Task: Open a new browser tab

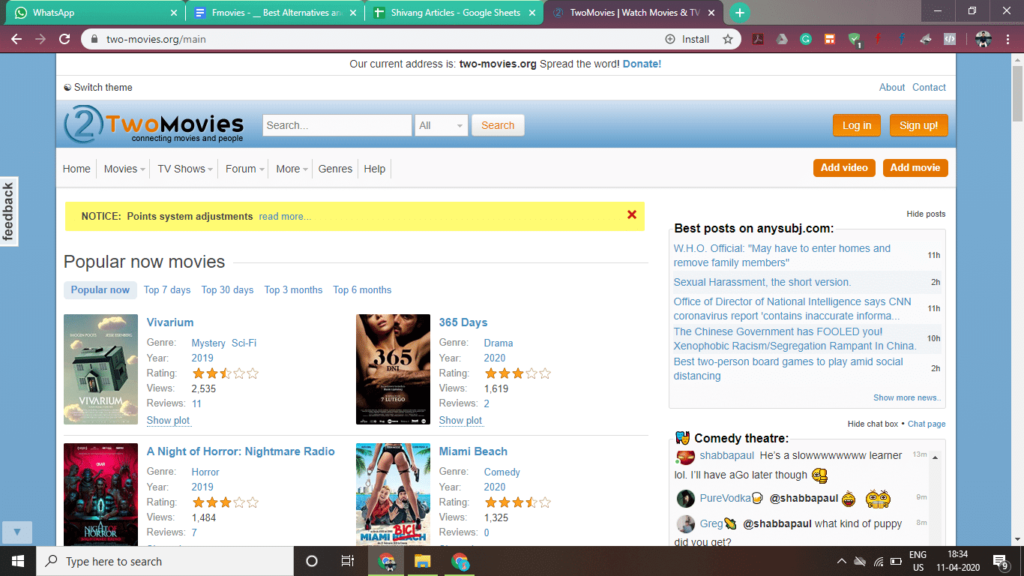Action: coord(739,13)
